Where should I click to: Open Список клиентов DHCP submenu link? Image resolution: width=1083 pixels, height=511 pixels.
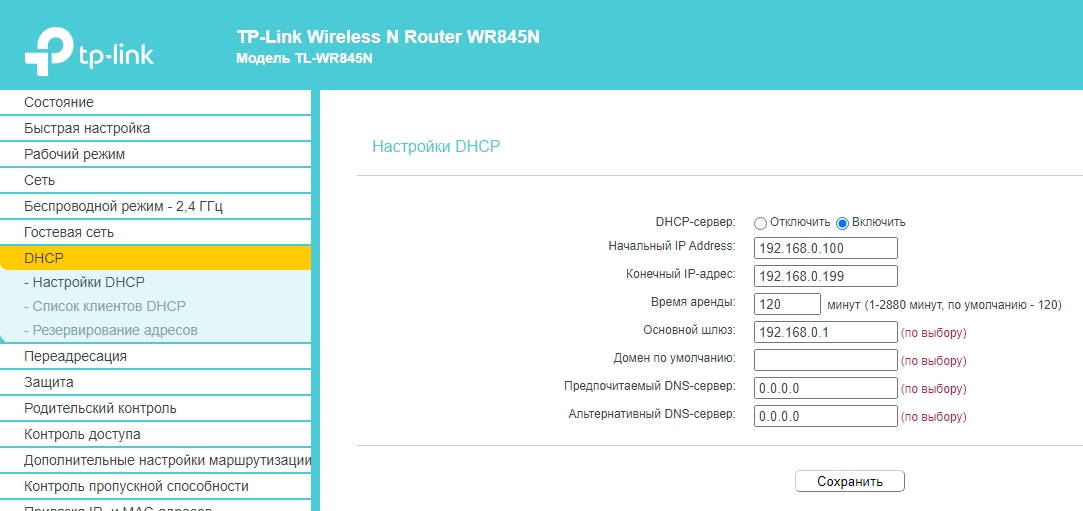tap(105, 306)
